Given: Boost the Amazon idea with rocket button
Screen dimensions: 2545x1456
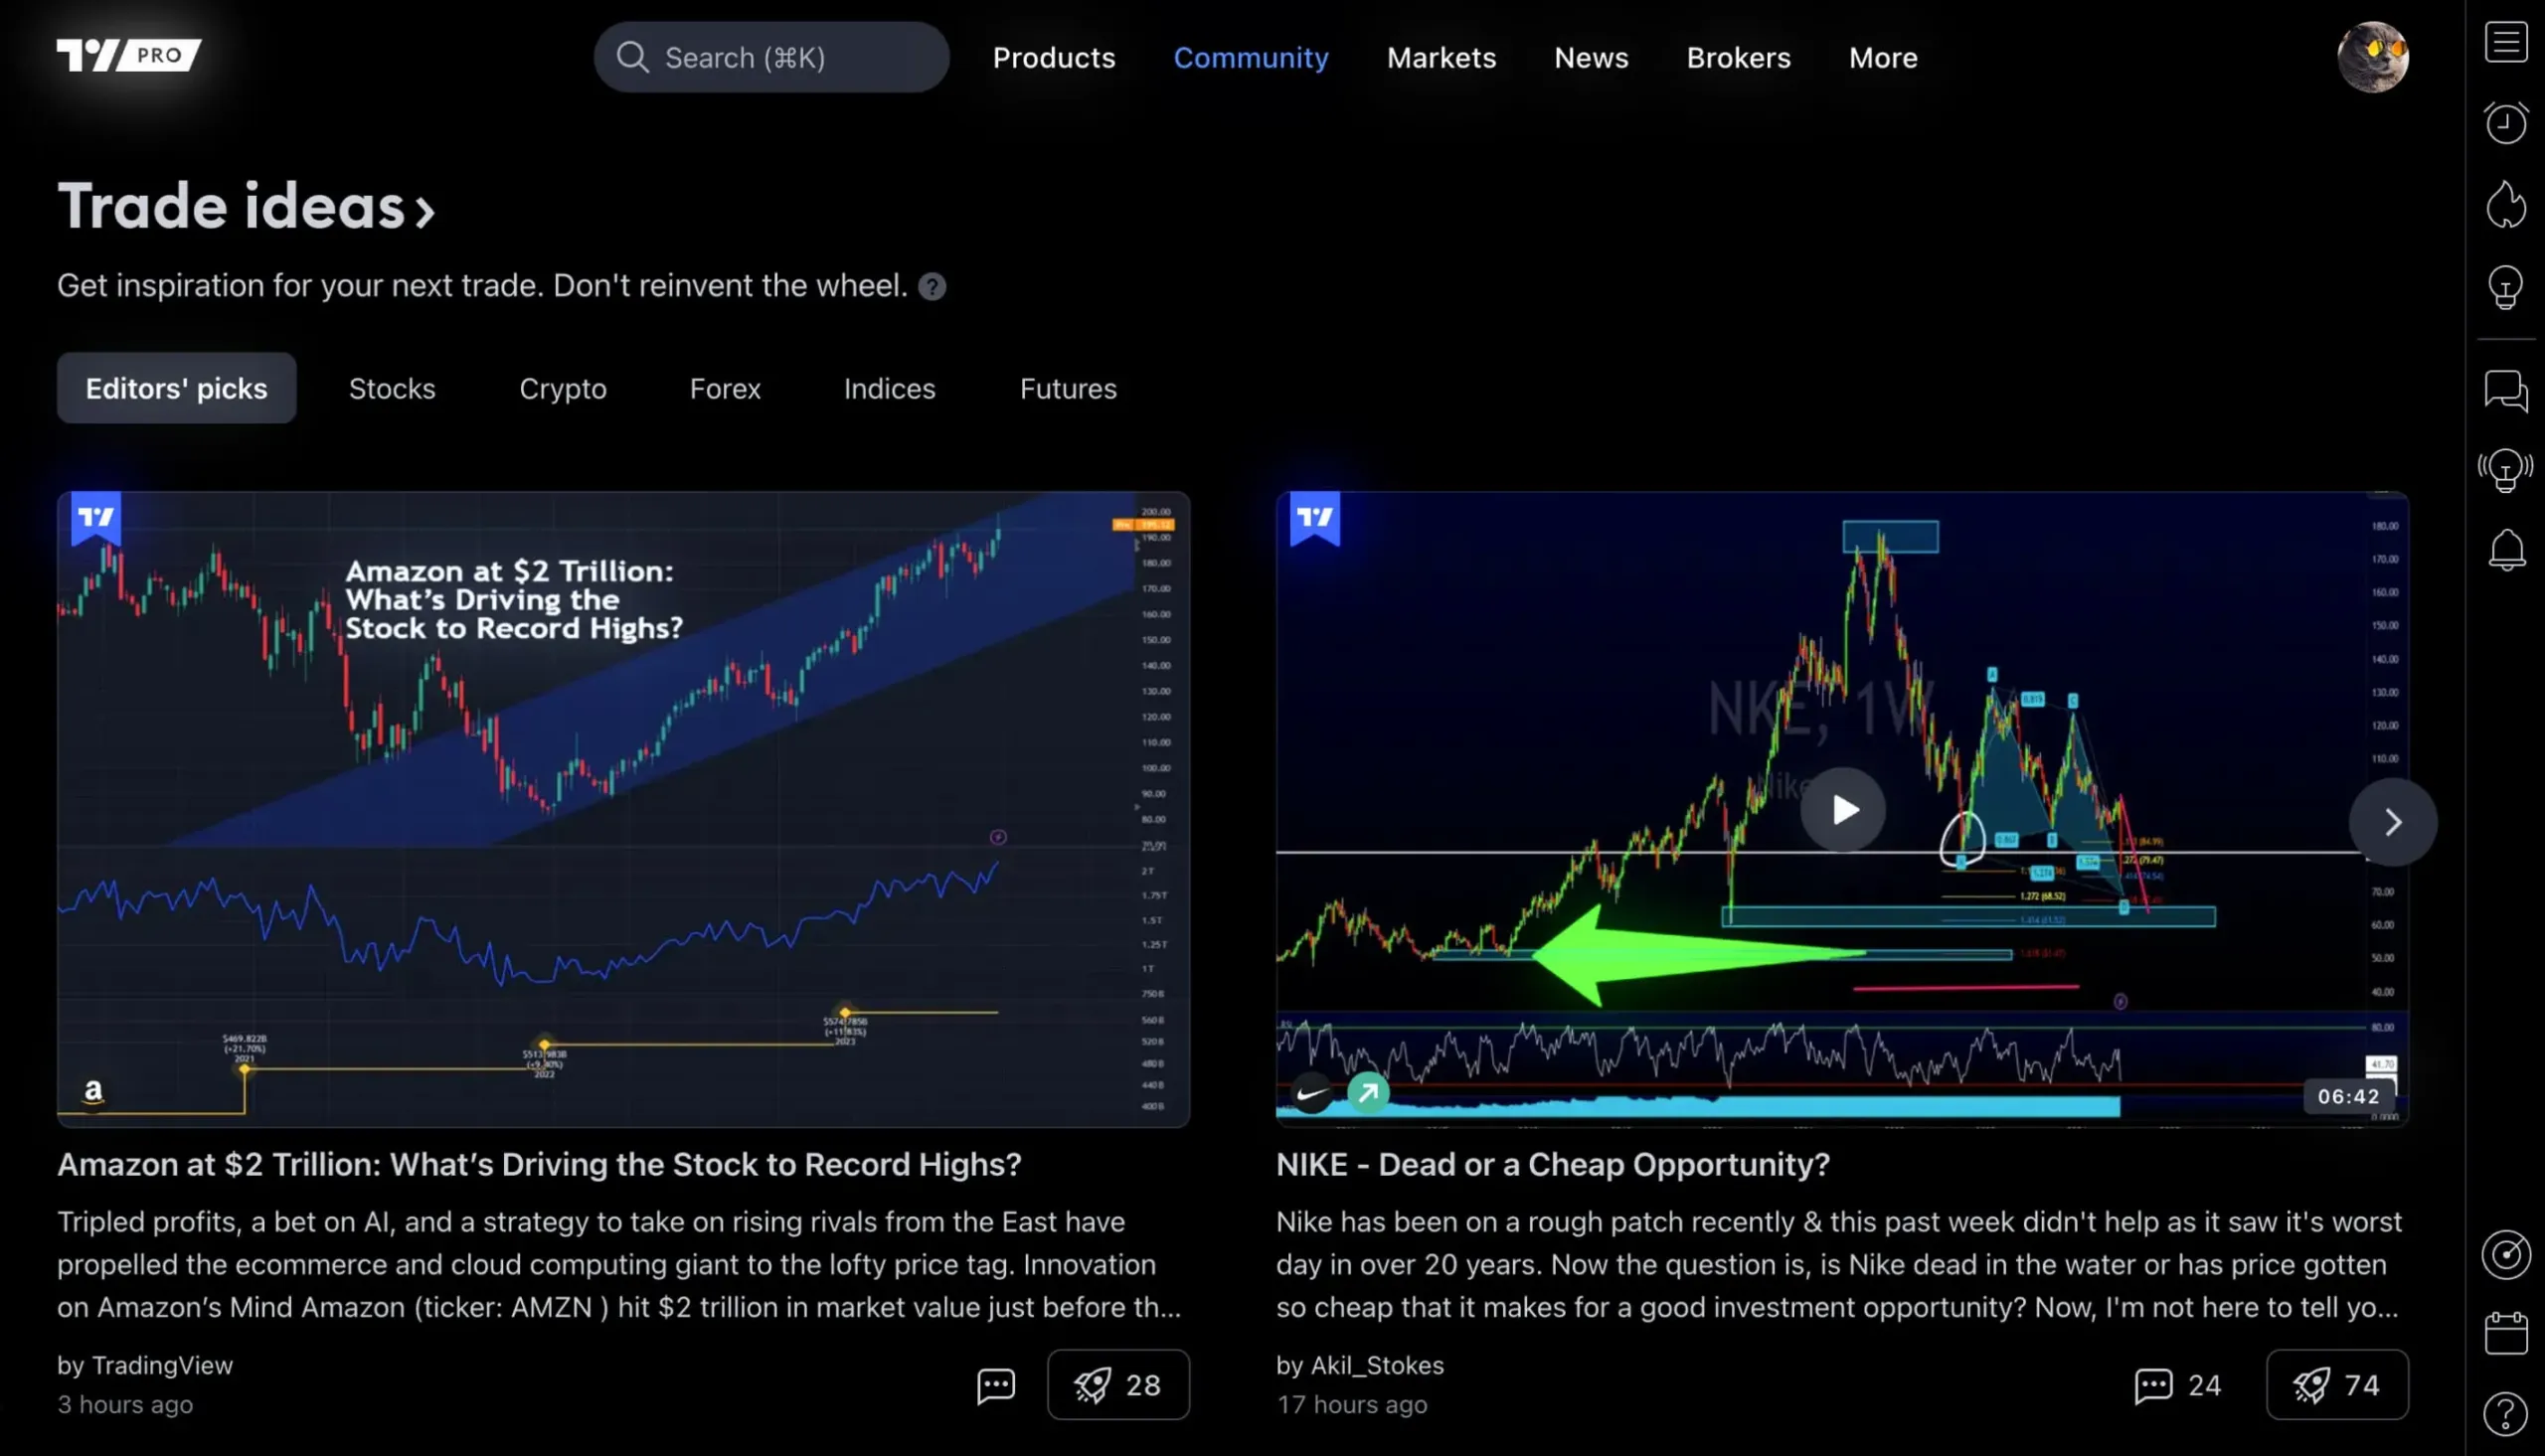Looking at the screenshot, I should point(1118,1385).
